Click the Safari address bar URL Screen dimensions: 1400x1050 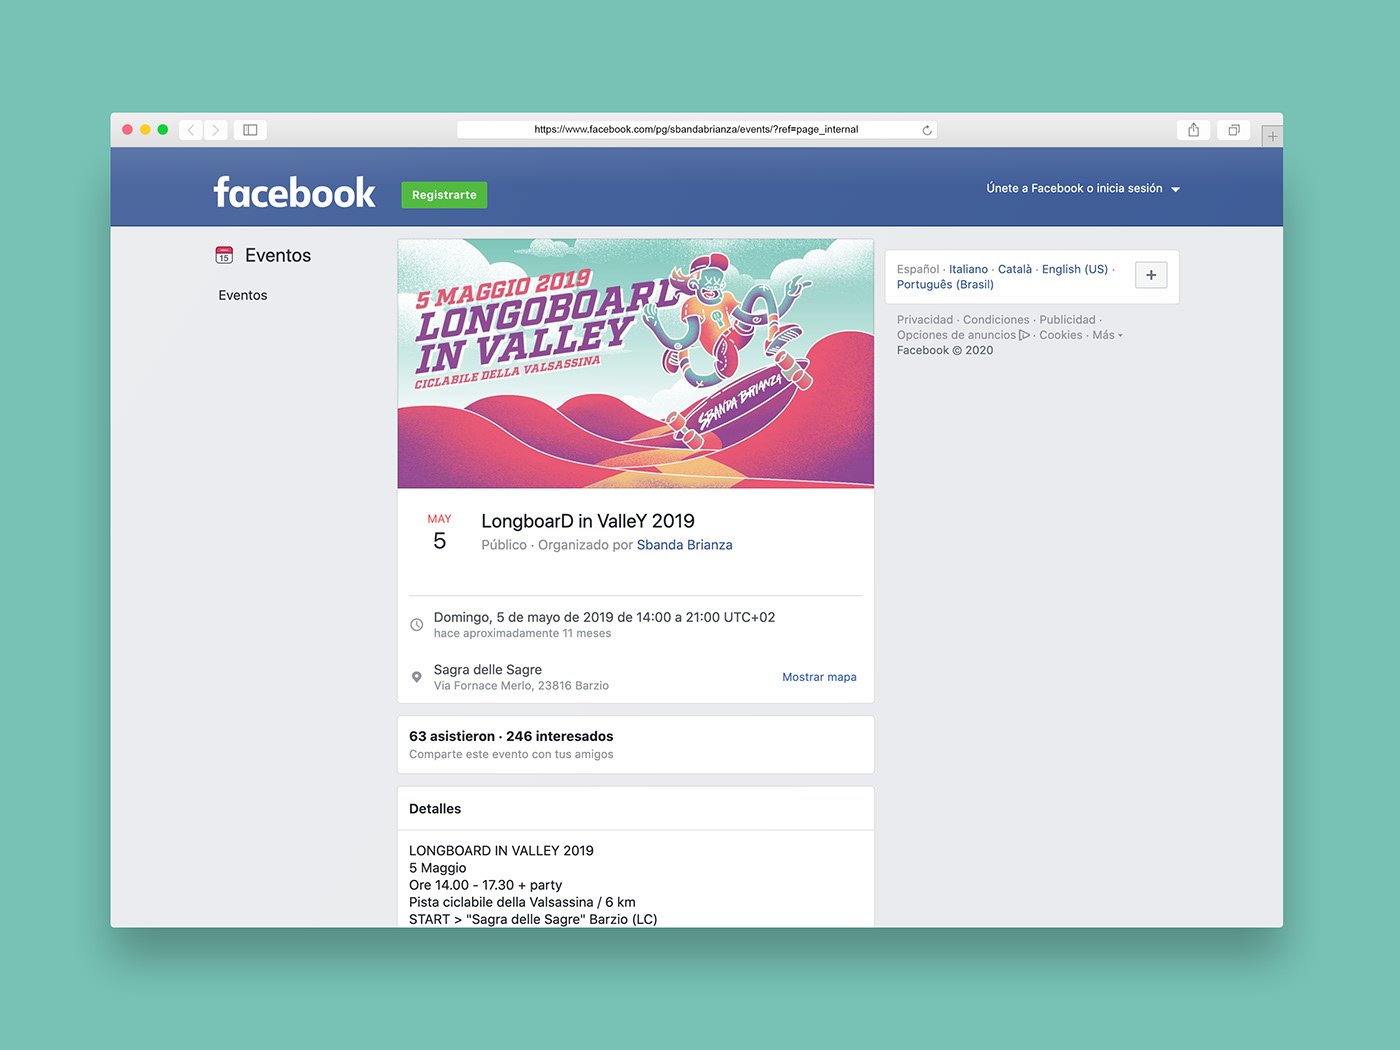(696, 130)
